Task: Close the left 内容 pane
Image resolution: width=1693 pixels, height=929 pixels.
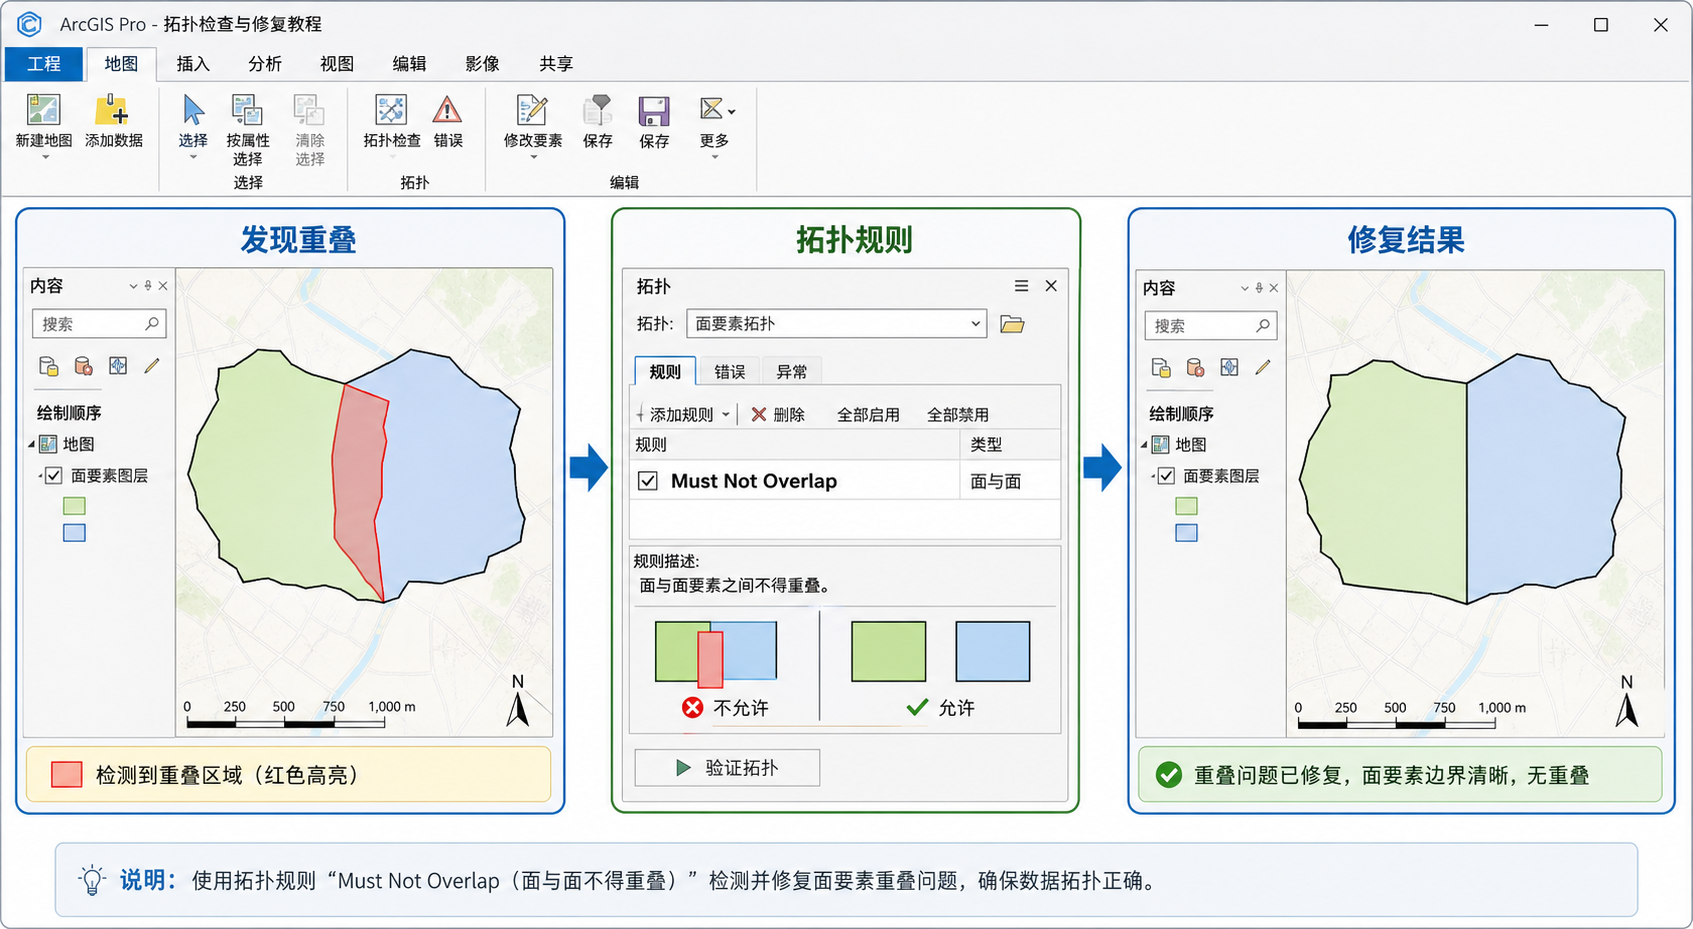Action: pos(163,286)
